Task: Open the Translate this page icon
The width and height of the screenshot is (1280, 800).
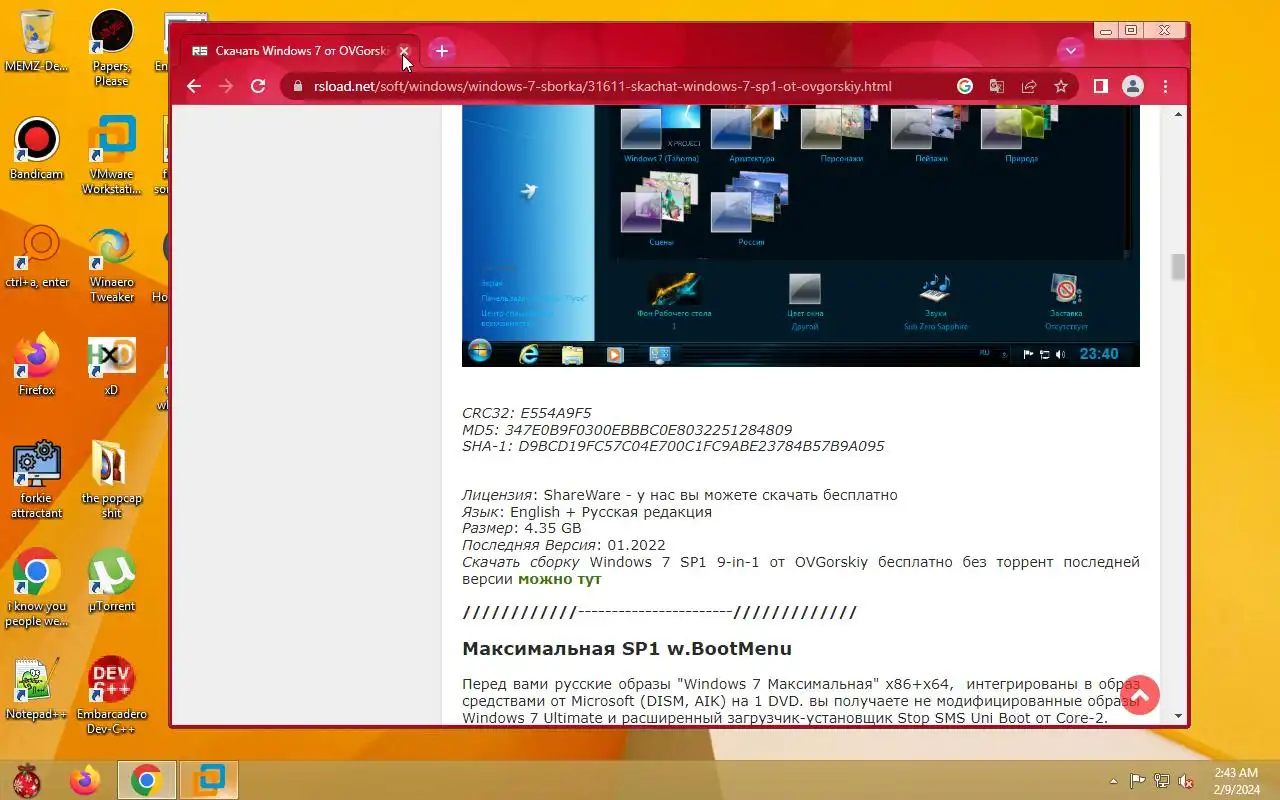Action: (997, 86)
